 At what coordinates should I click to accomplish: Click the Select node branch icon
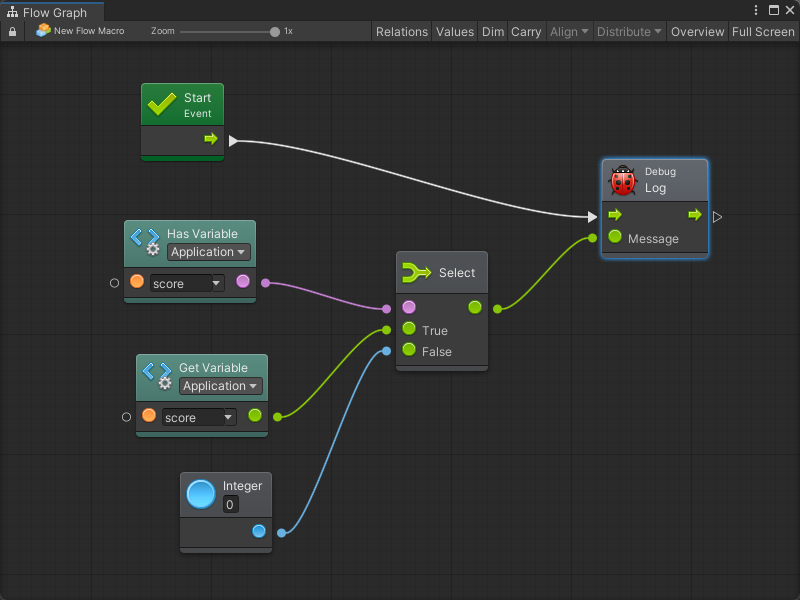(416, 273)
